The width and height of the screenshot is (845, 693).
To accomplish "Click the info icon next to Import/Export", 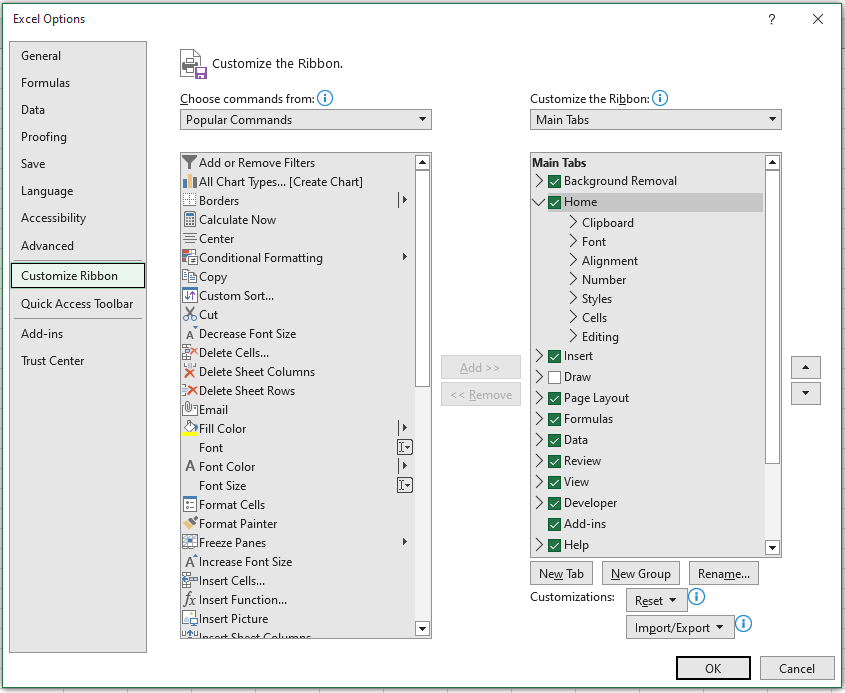I will click(x=743, y=624).
